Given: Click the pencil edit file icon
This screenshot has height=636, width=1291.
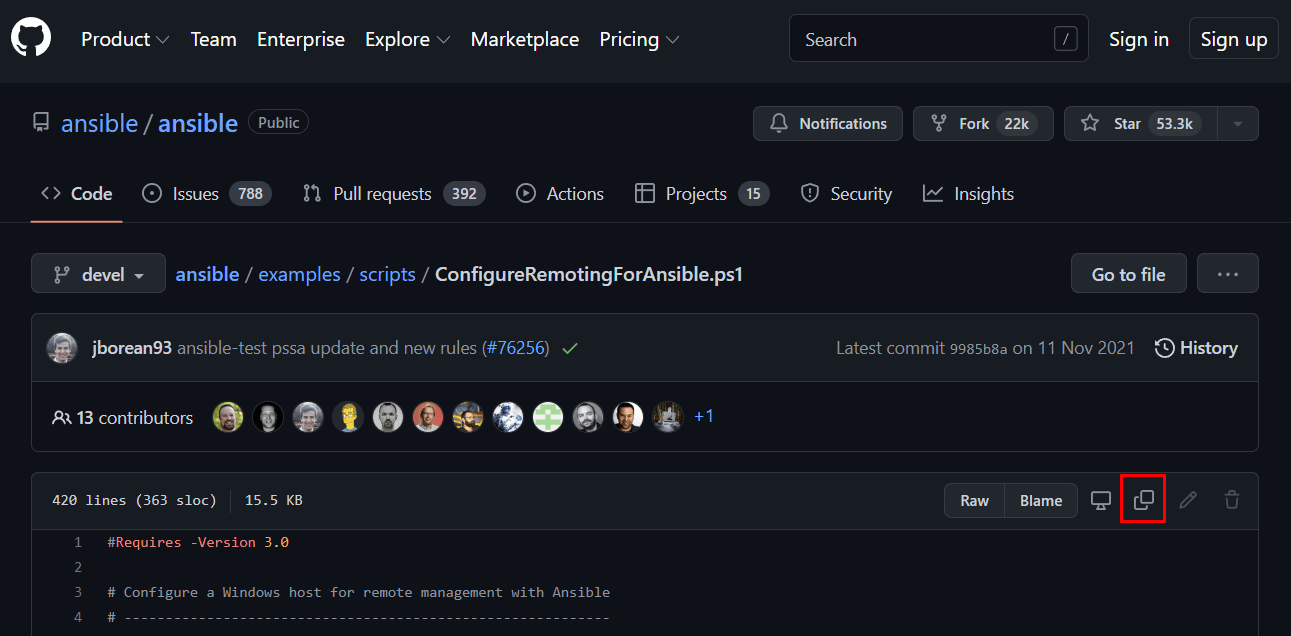Looking at the screenshot, I should (x=1188, y=500).
